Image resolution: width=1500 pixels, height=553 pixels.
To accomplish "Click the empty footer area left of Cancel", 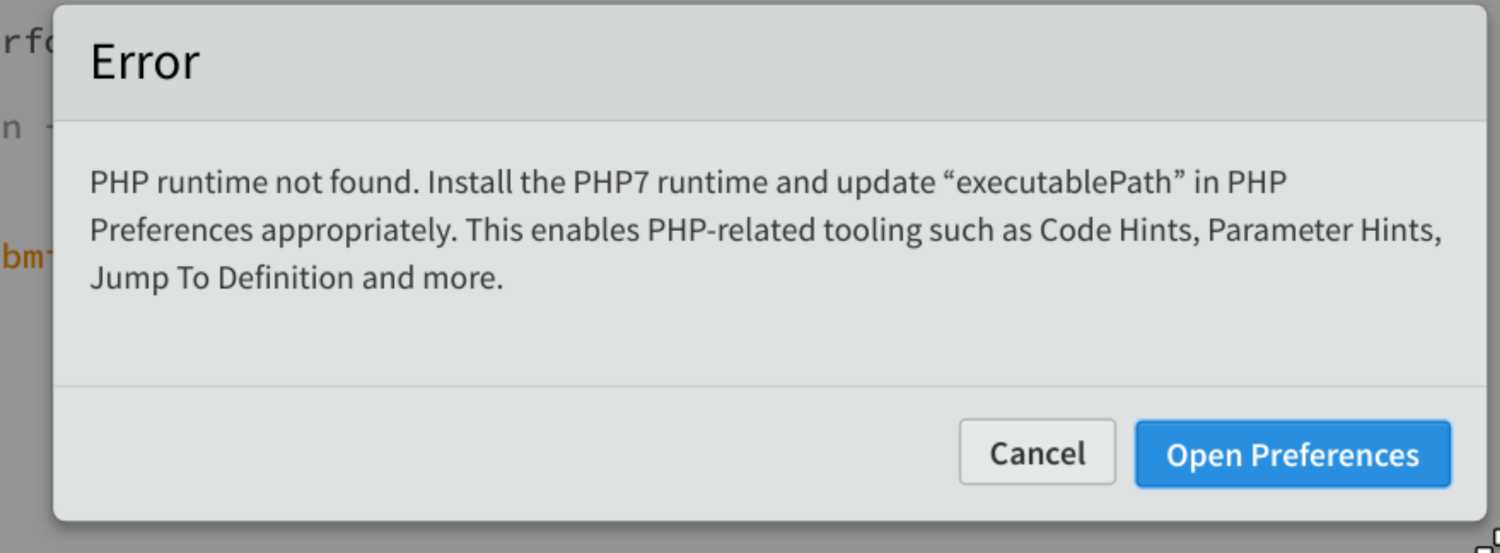I will [500, 452].
